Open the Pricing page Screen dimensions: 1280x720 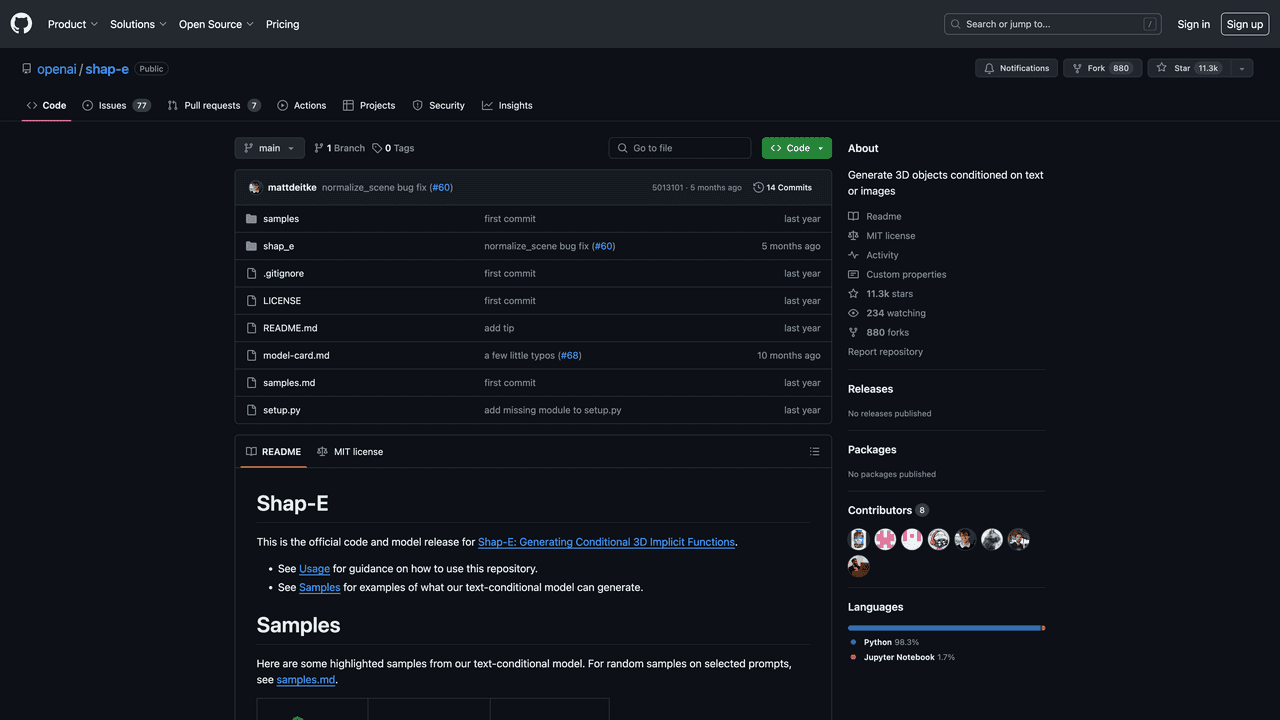(283, 24)
